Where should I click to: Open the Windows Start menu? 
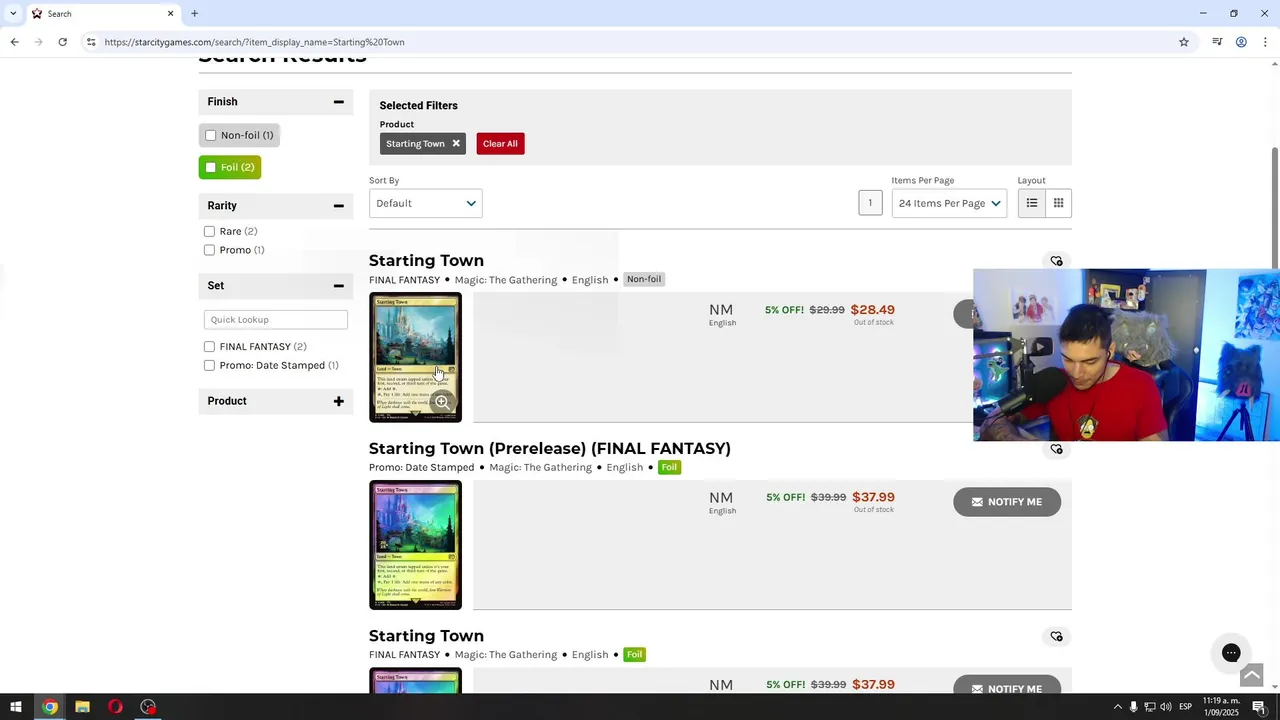[16, 707]
